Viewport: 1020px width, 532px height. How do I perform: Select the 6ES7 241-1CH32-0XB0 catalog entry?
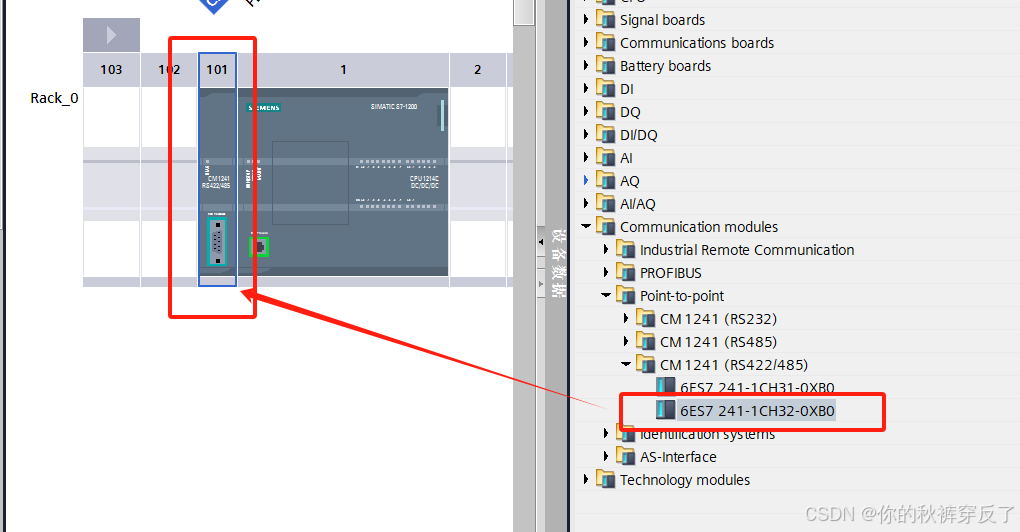[757, 410]
